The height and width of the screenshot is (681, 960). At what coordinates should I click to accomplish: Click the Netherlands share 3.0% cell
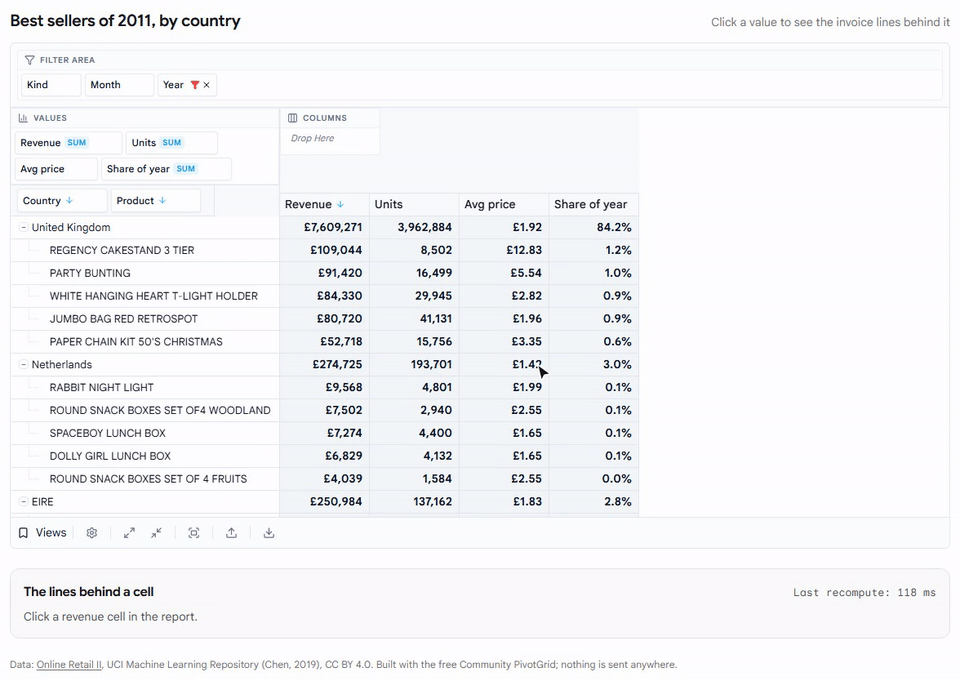click(x=594, y=364)
